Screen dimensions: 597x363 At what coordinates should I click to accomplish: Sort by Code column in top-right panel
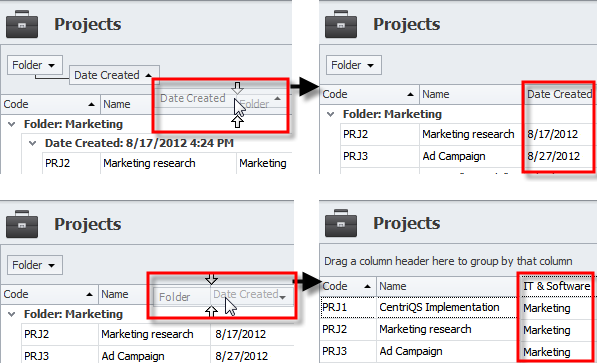pos(369,94)
